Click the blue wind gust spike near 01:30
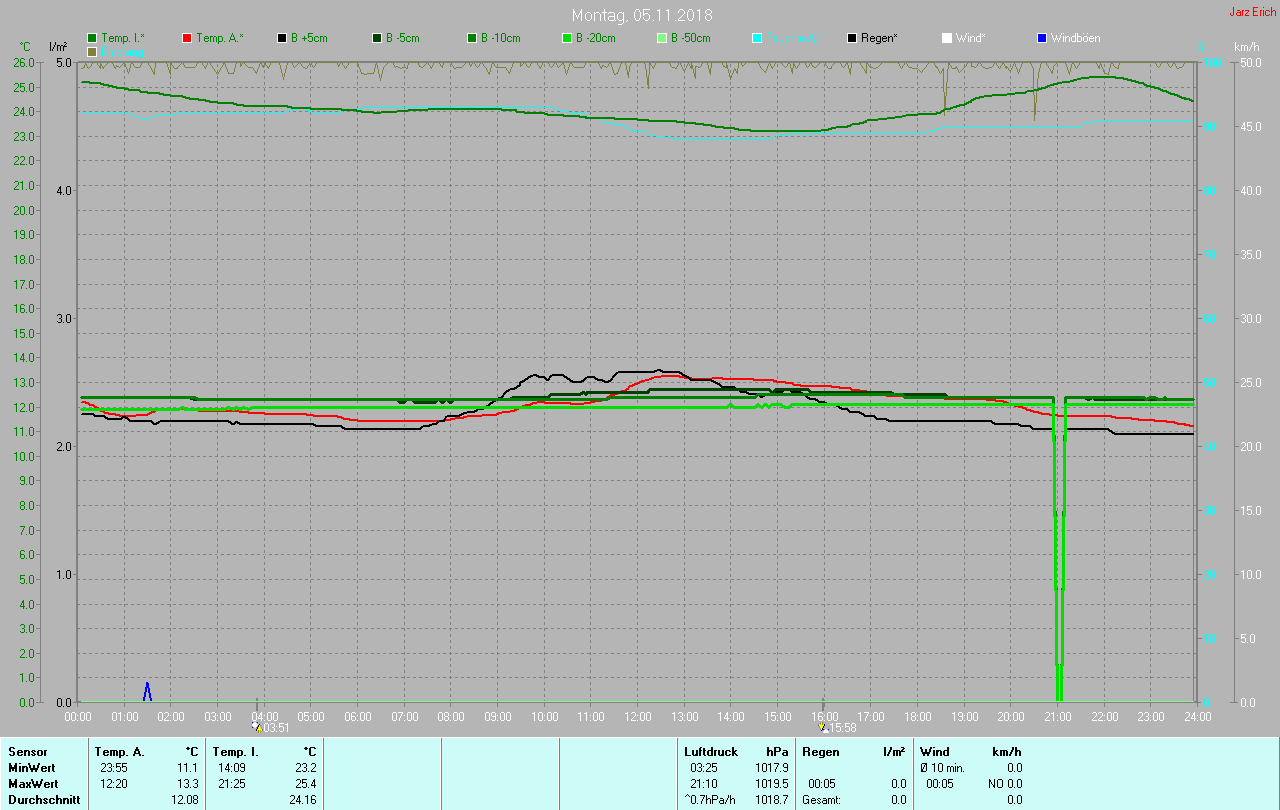This screenshot has height=810, width=1280. pos(147,691)
